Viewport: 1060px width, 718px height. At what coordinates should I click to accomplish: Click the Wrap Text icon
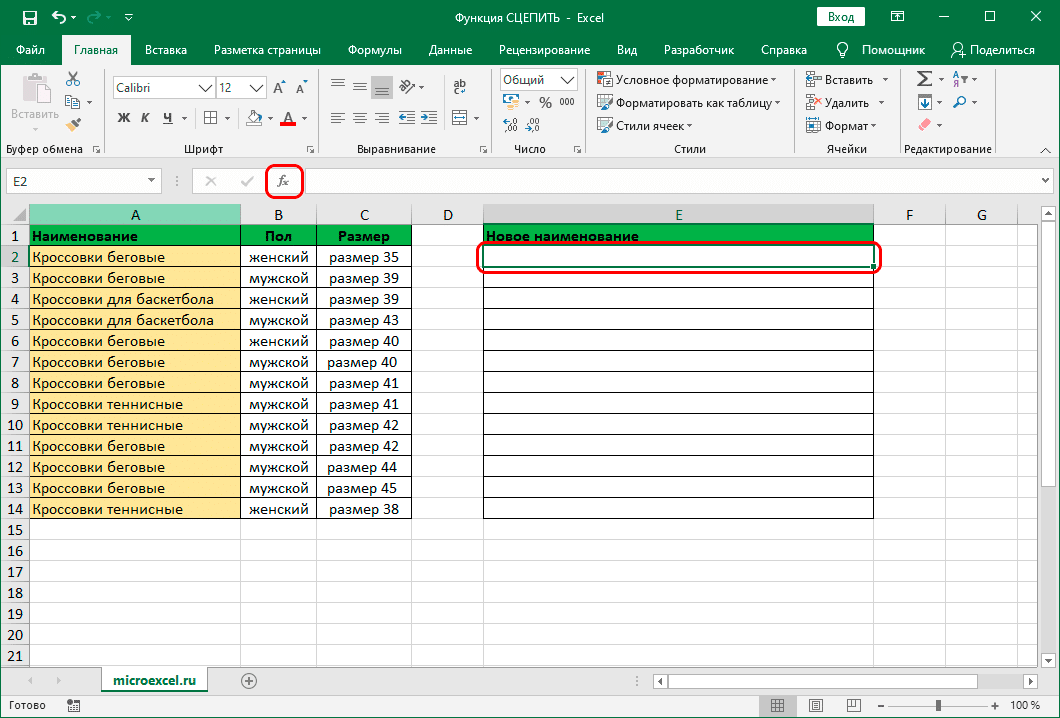click(x=459, y=88)
